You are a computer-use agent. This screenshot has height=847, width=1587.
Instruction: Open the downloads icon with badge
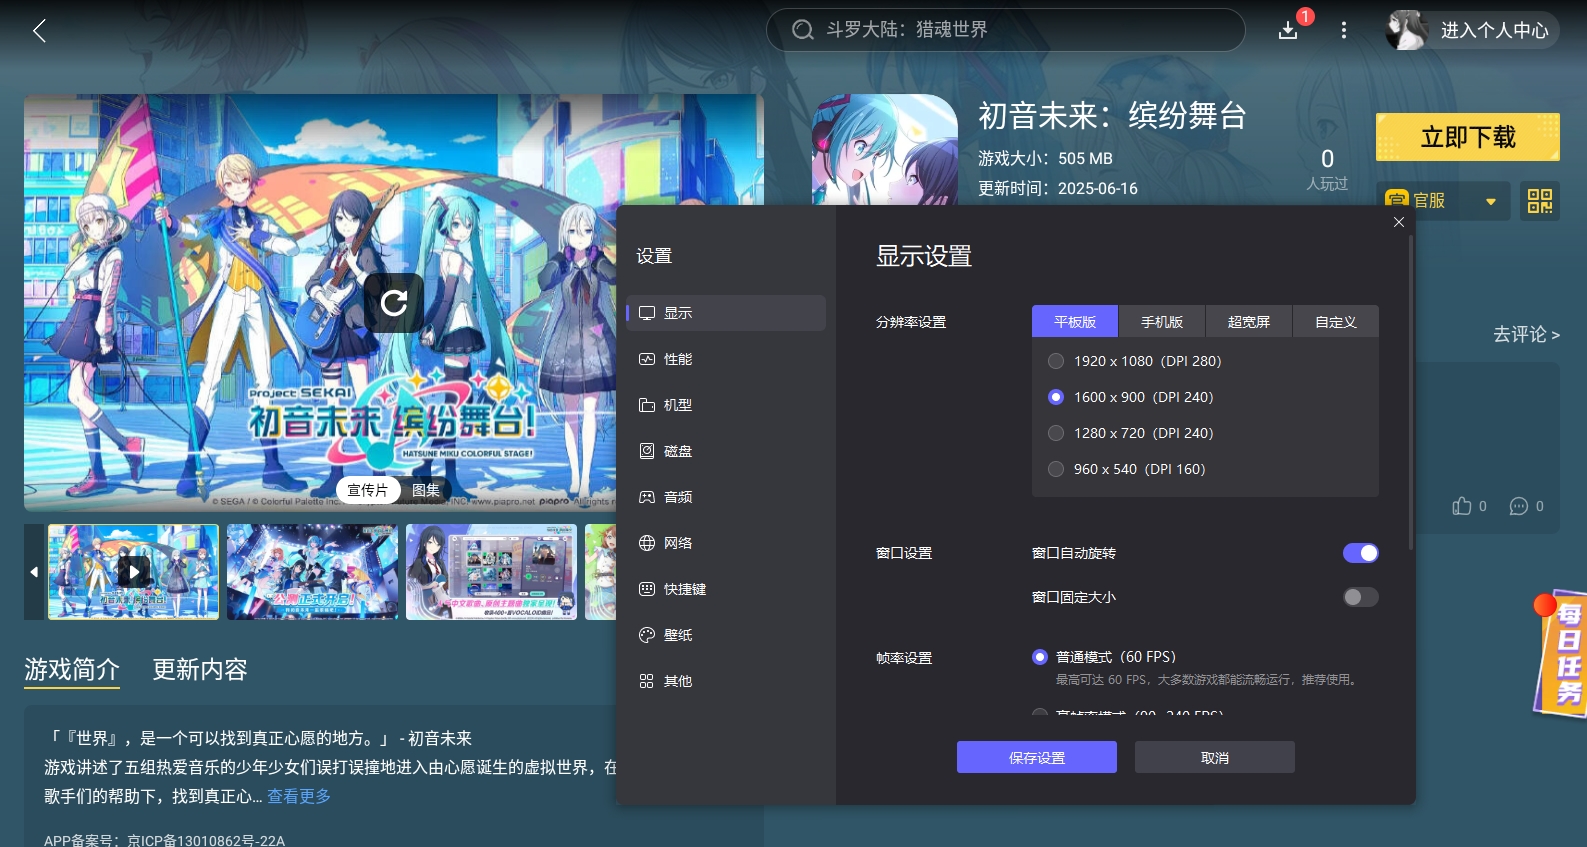coord(1288,30)
